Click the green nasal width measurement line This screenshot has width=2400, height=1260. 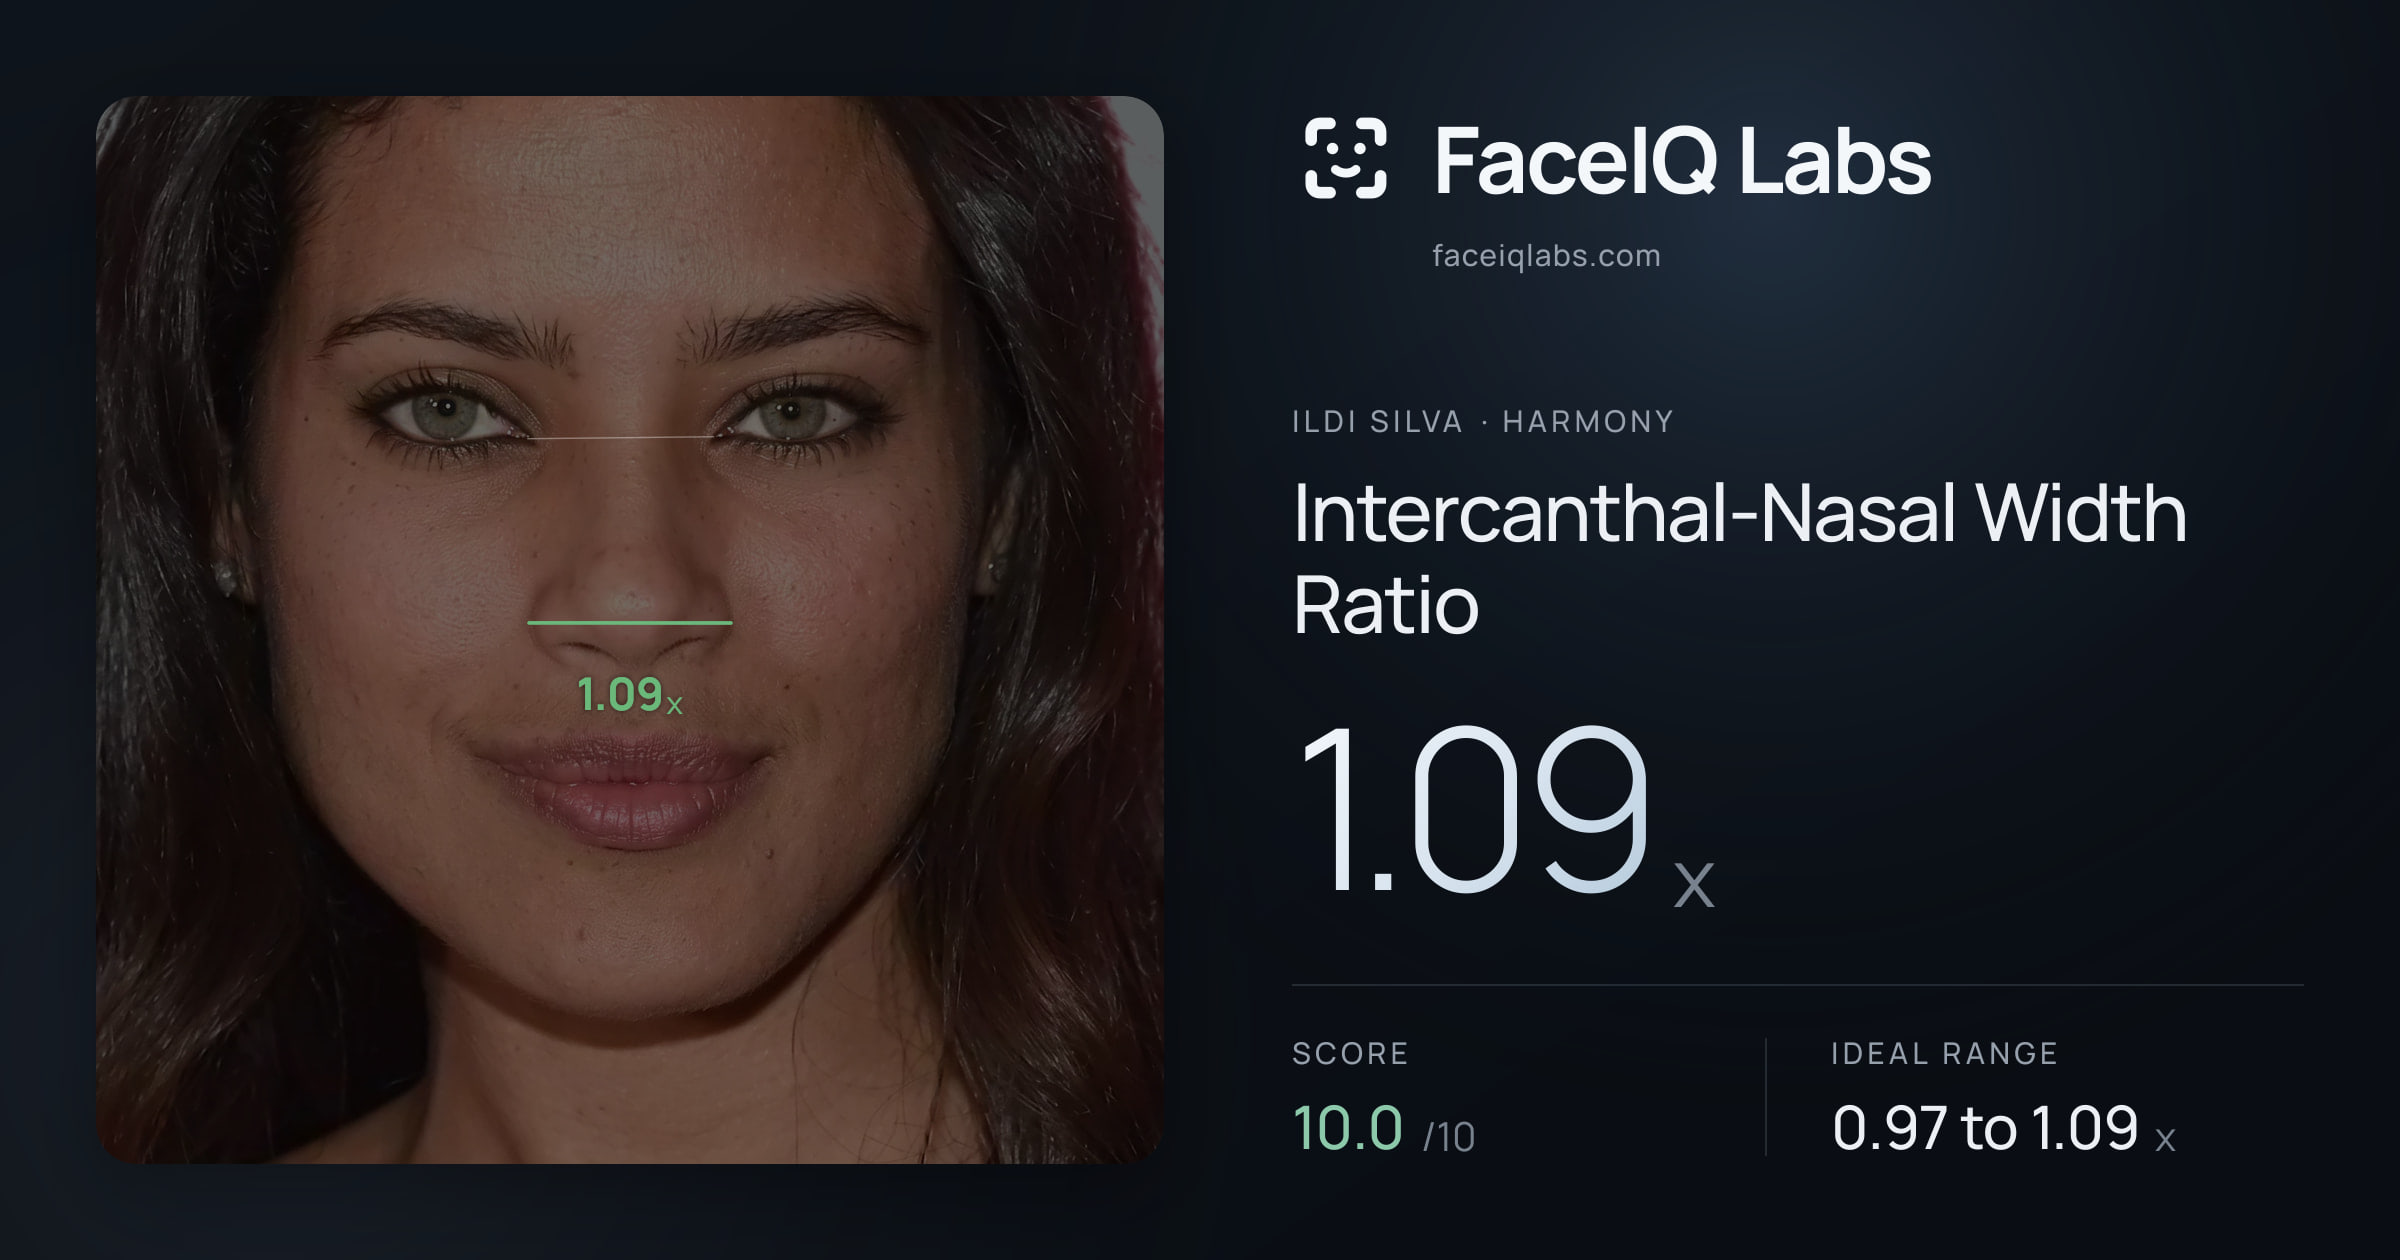[x=630, y=622]
